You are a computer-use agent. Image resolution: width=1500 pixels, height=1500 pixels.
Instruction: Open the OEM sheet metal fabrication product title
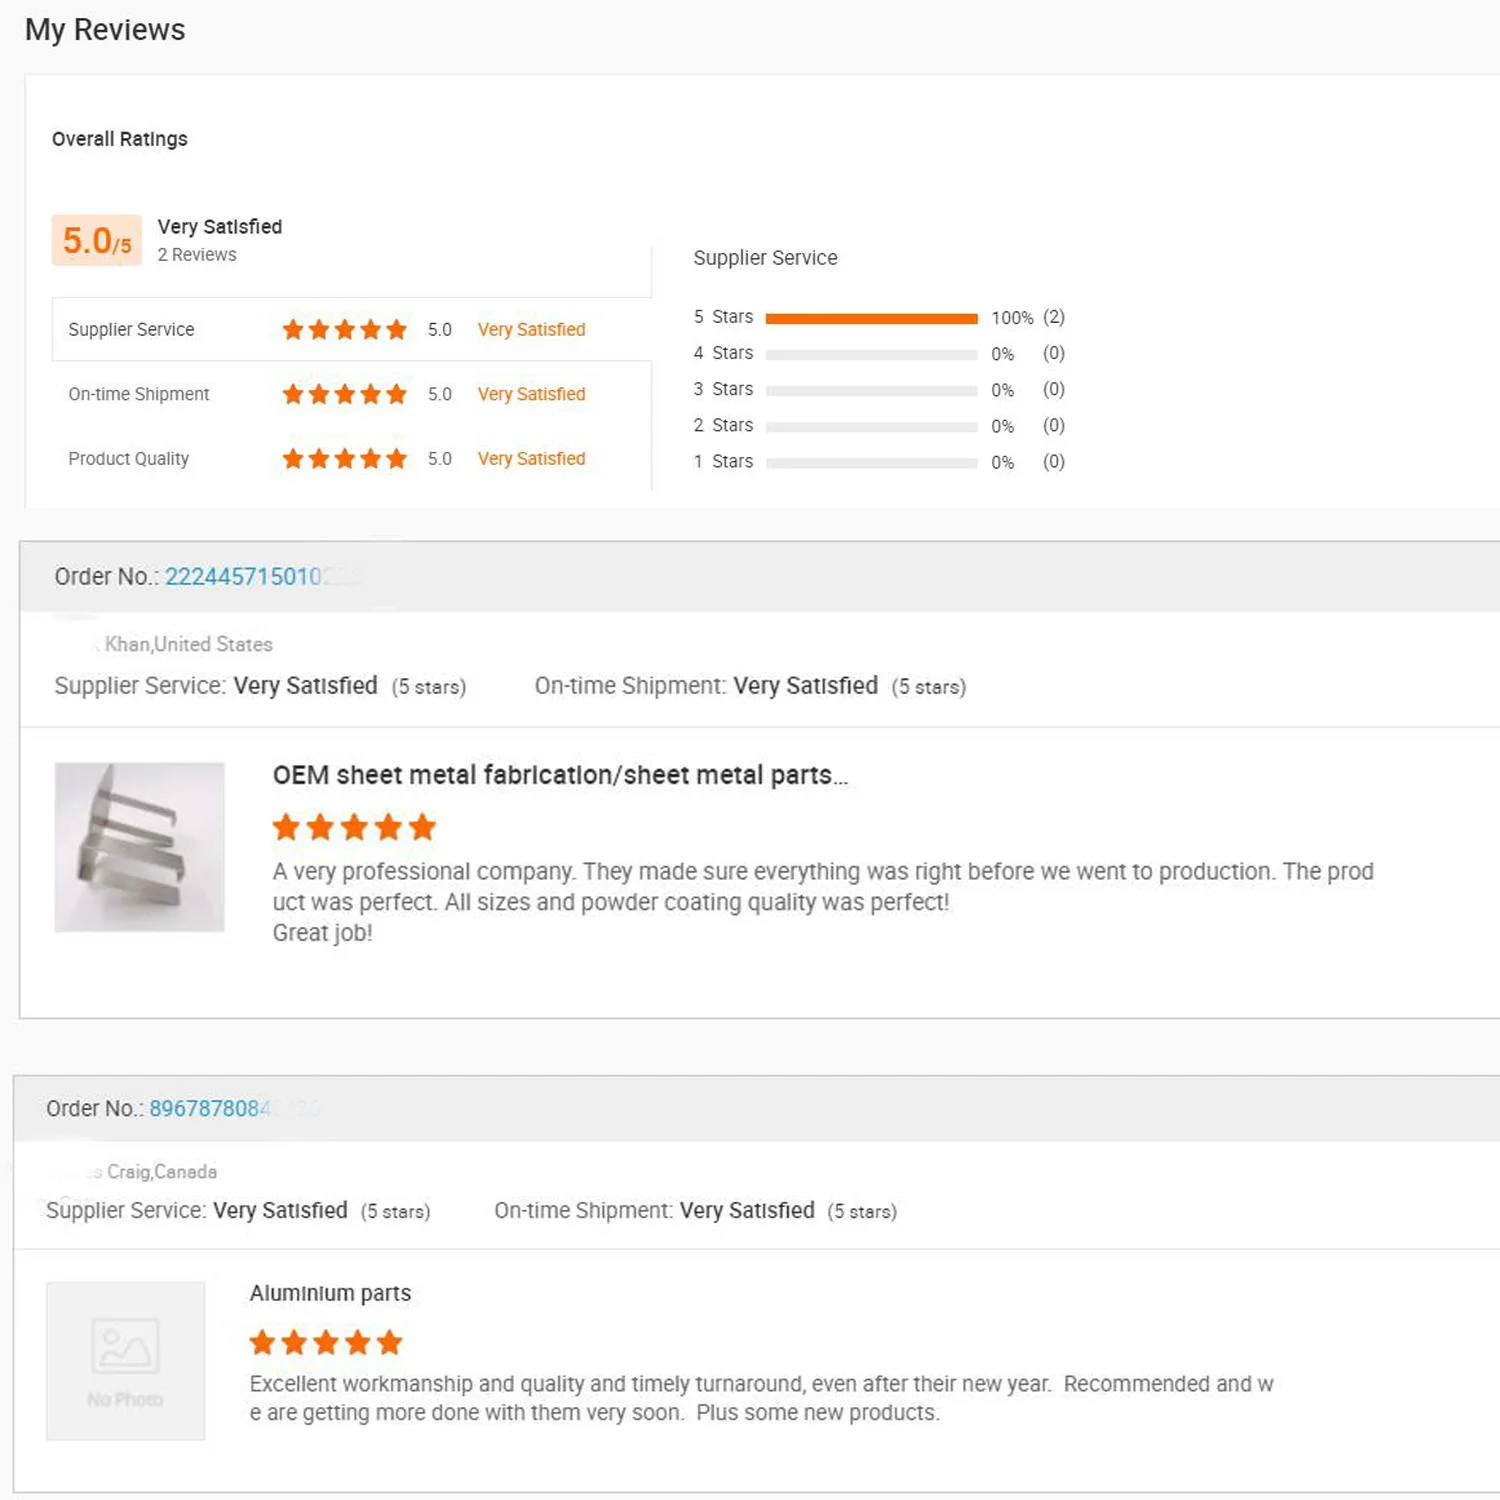pyautogui.click(x=560, y=775)
